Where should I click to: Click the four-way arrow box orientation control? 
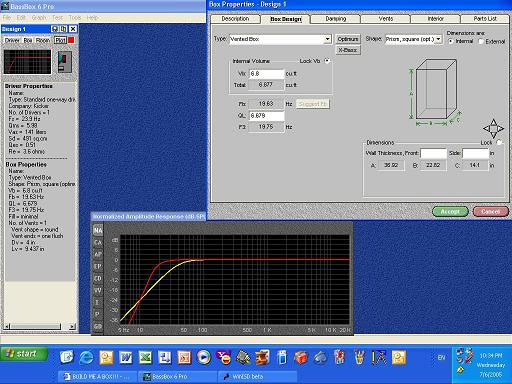click(x=493, y=129)
